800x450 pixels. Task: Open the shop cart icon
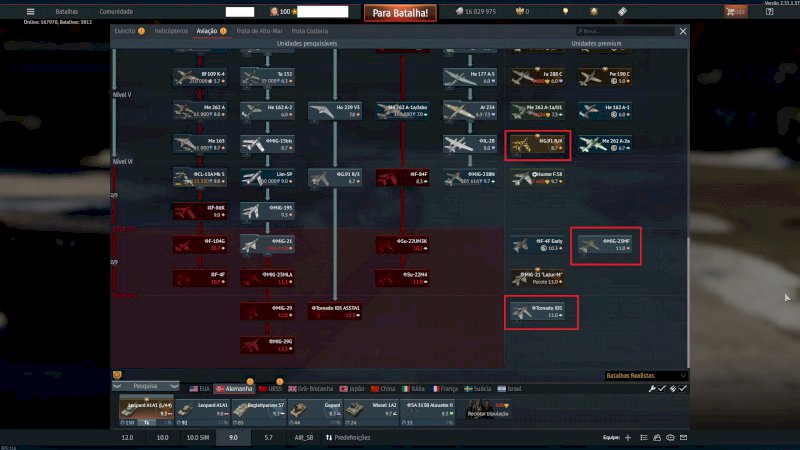(736, 11)
